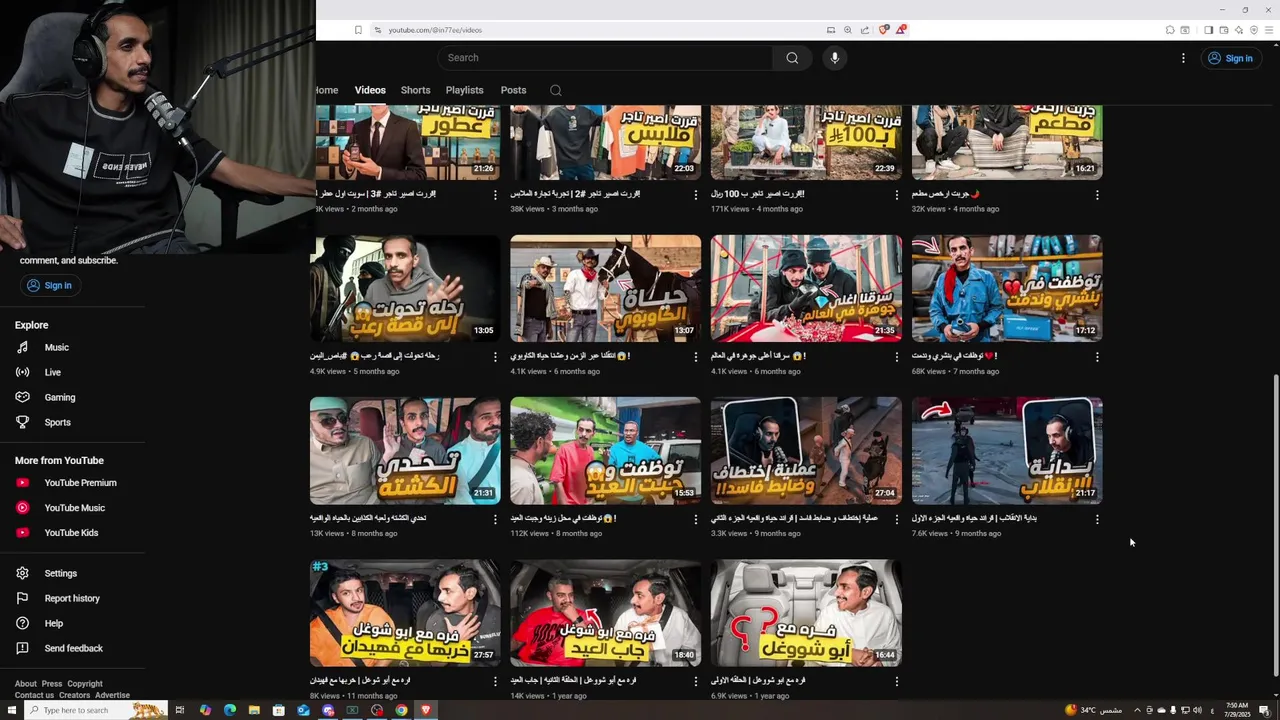Viewport: 1280px width, 720px height.
Task: Open the browser extensions puzzle icon
Action: coord(1170,30)
